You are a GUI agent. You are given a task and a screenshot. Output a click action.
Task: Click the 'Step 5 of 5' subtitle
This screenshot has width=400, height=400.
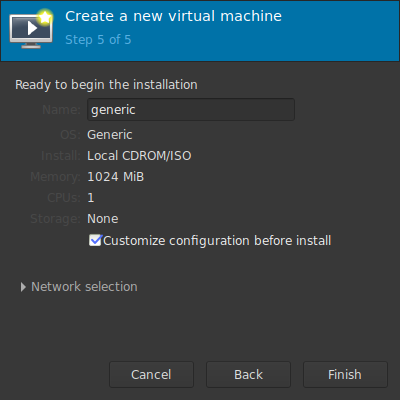[x=98, y=40]
